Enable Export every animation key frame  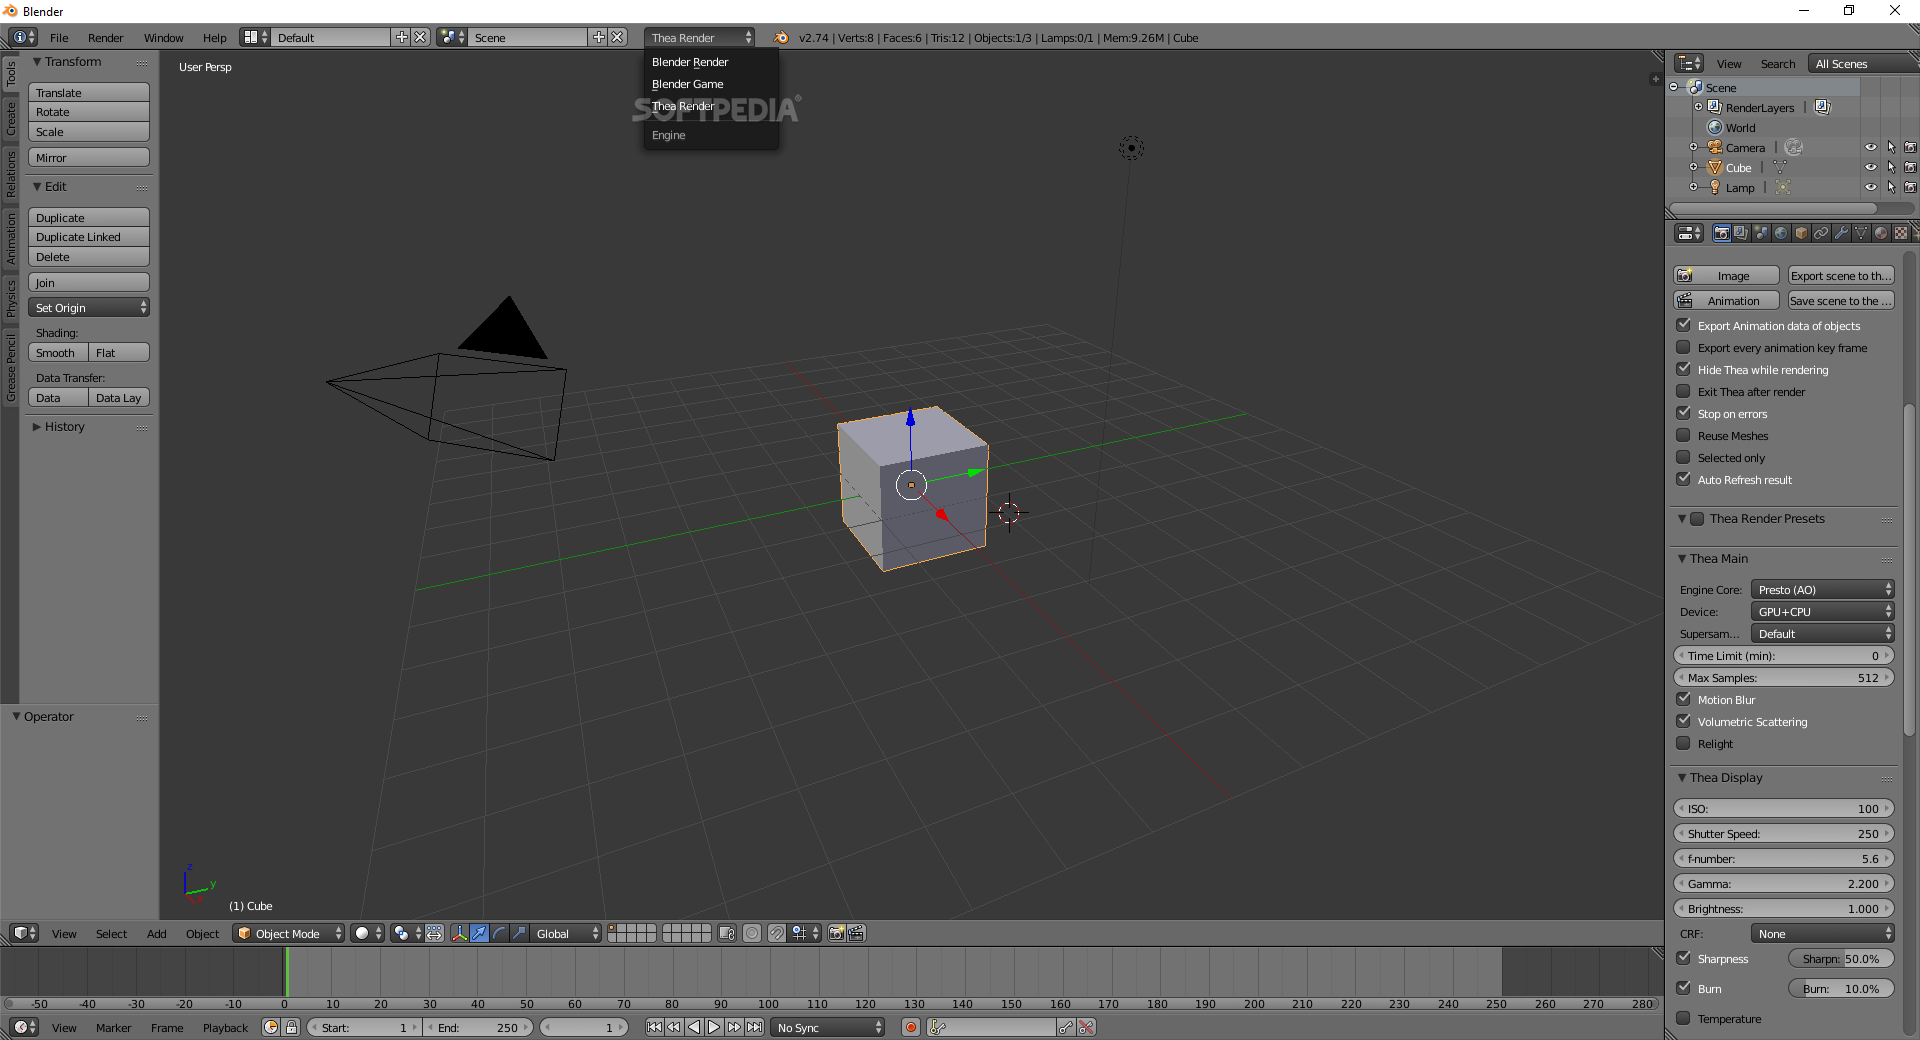coord(1683,347)
